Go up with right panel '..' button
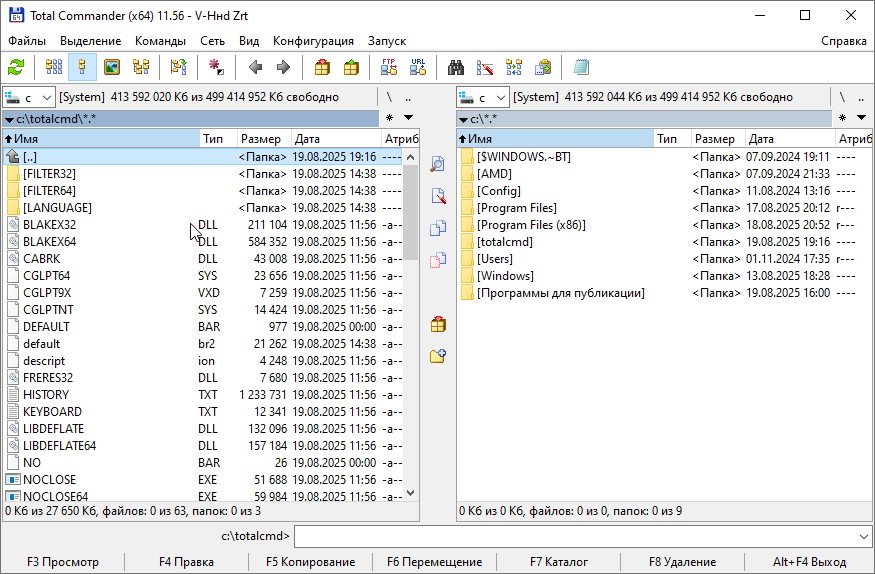The width and height of the screenshot is (875, 574). click(x=862, y=98)
